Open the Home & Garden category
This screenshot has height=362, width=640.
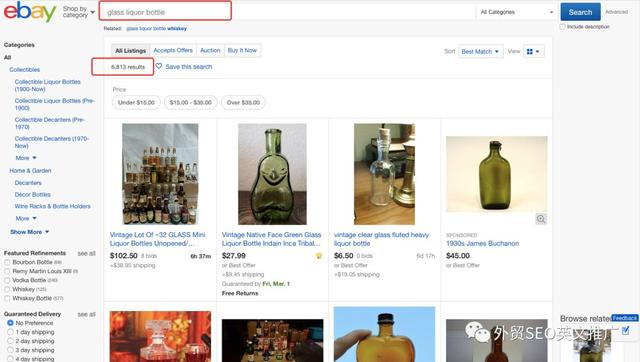pos(30,171)
